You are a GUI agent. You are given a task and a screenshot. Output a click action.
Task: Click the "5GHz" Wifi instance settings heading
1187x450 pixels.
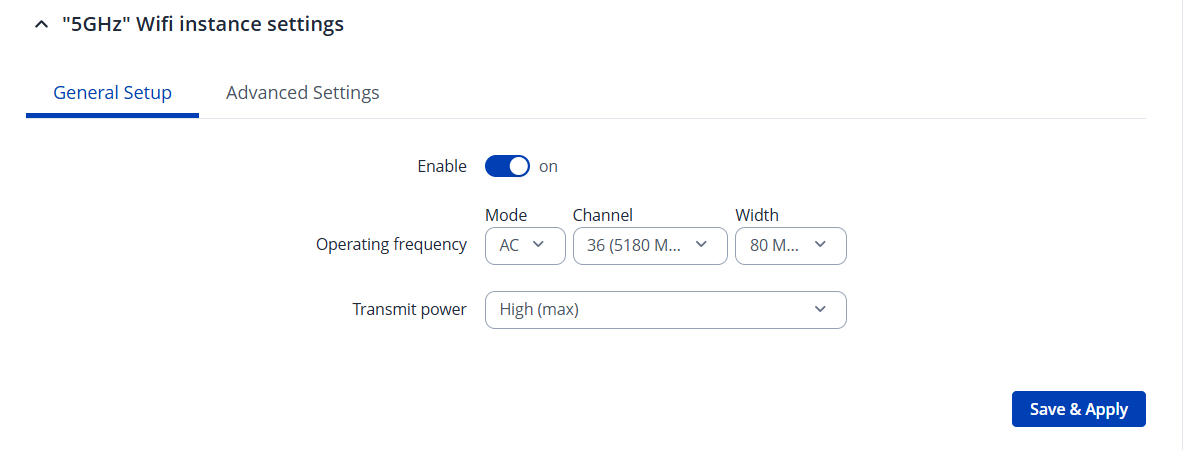pos(203,24)
